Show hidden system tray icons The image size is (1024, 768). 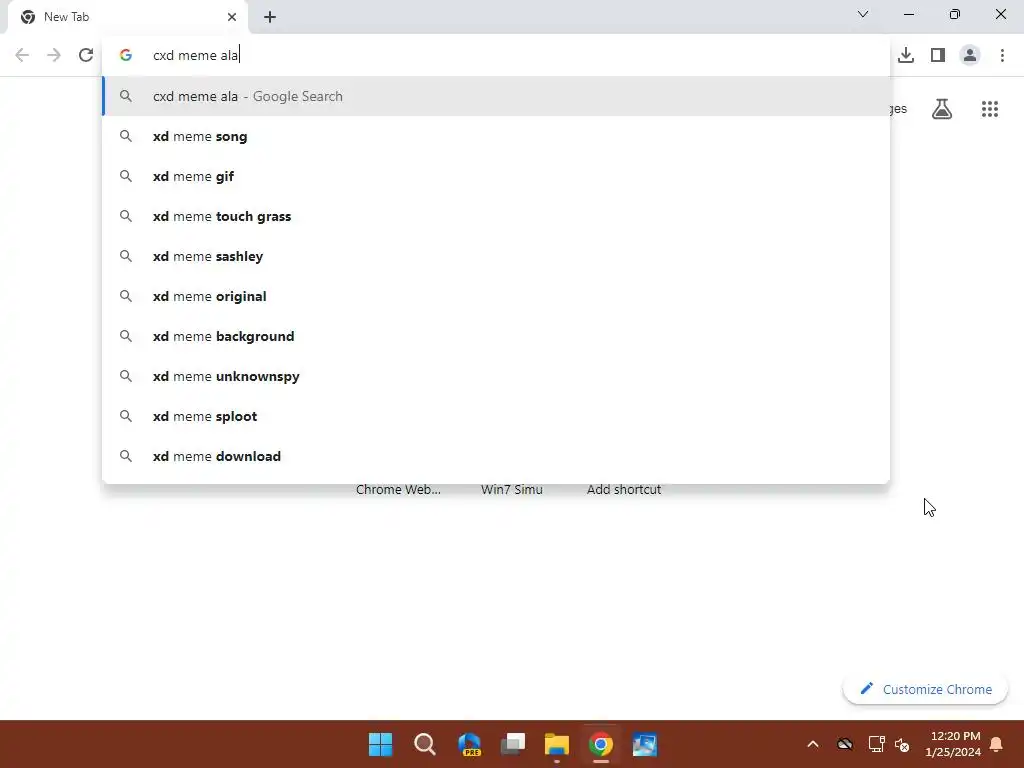click(812, 744)
